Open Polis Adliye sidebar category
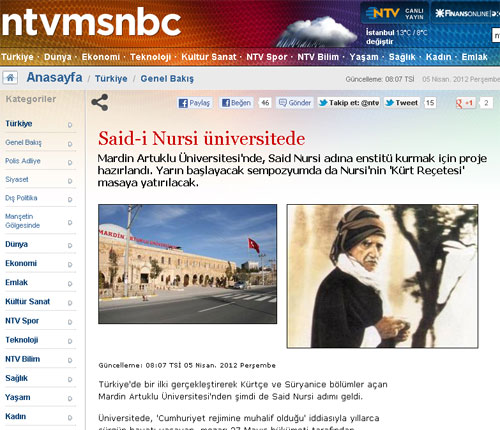Screen dimensions: 500x430 click(x=23, y=161)
